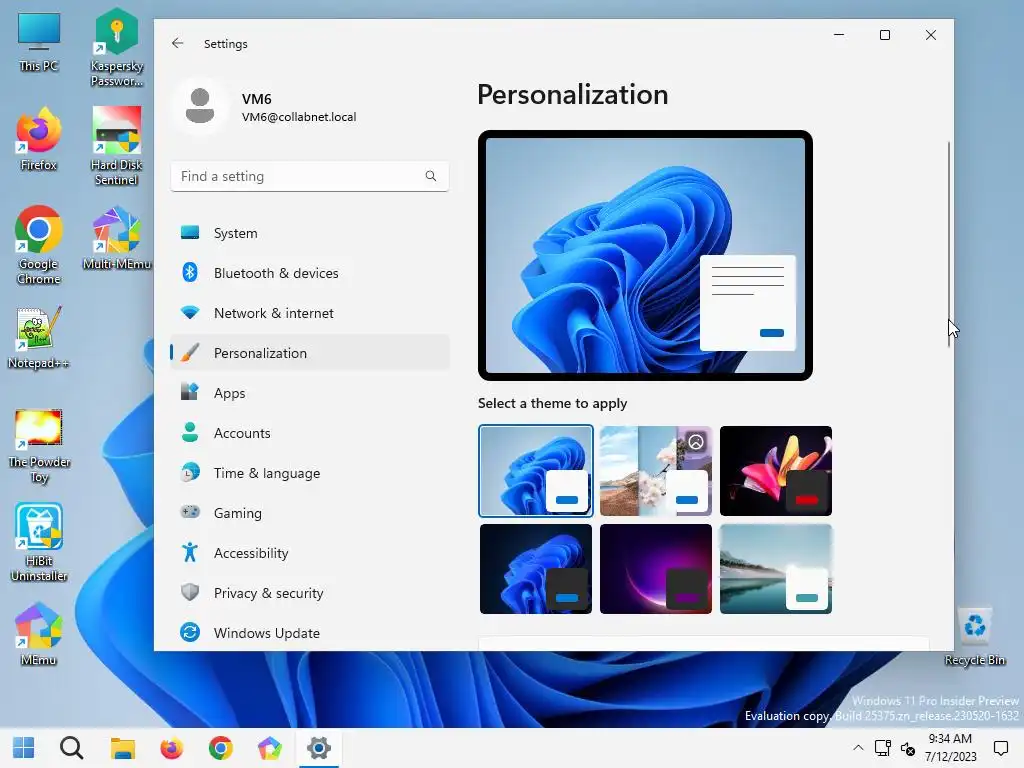The image size is (1024, 768).
Task: Open Network & internet settings
Action: (x=310, y=313)
